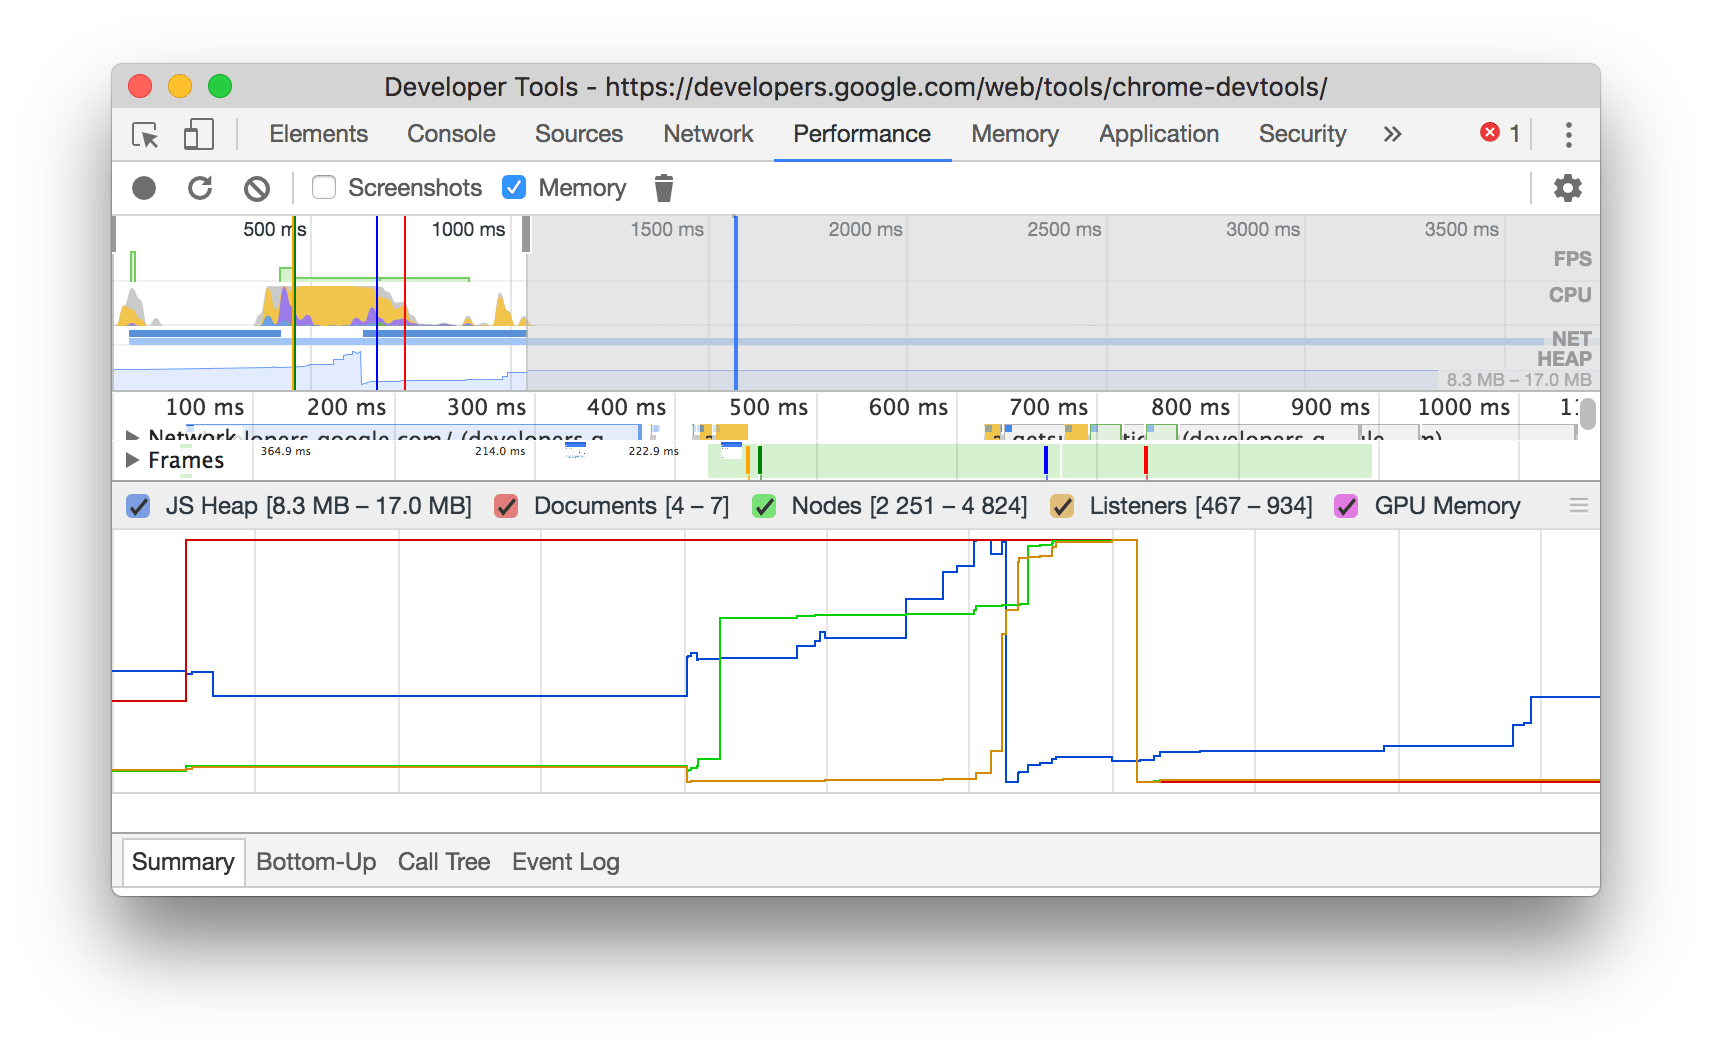
Task: Expand the Frames track section
Action: point(132,460)
